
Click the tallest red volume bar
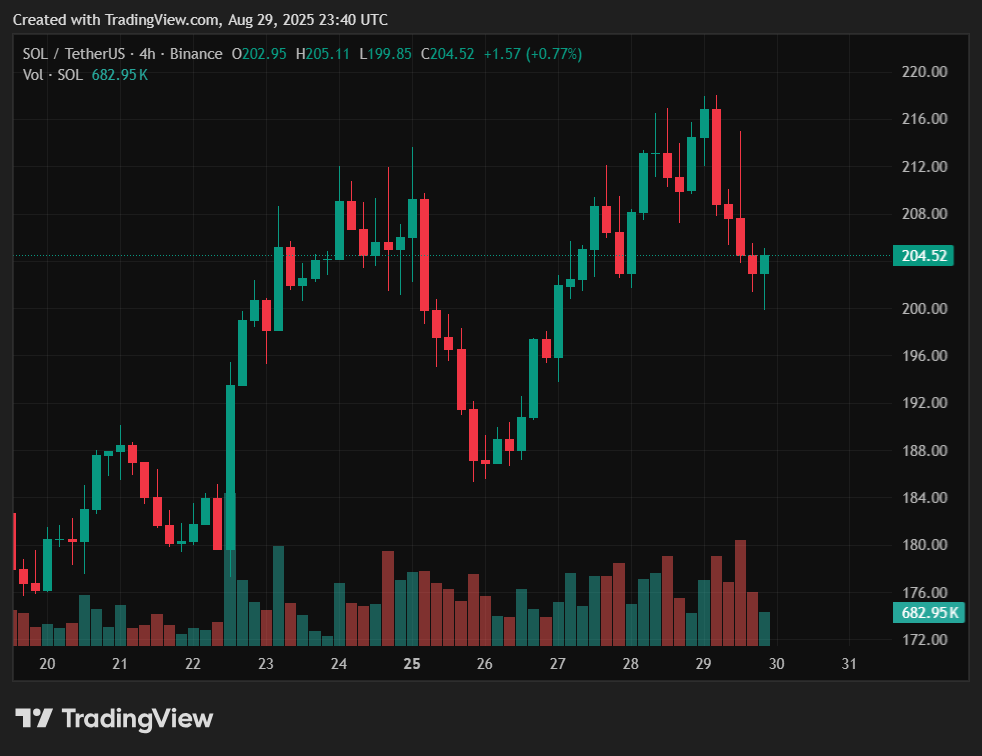pos(740,592)
